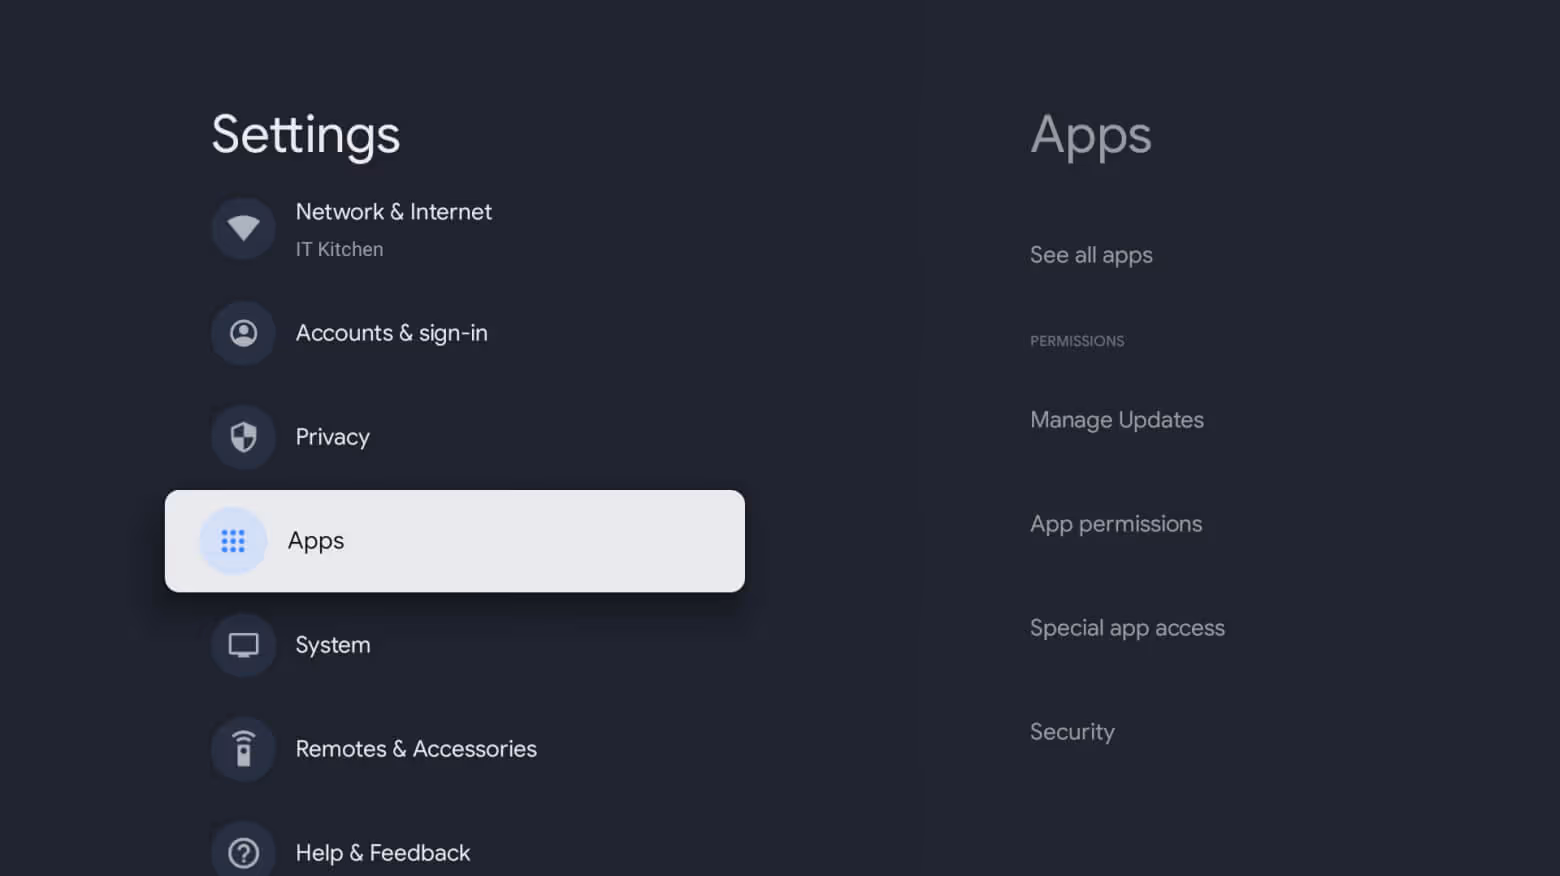Click the blue Apps grid icon
Image resolution: width=1560 pixels, height=876 pixels.
[x=232, y=540]
